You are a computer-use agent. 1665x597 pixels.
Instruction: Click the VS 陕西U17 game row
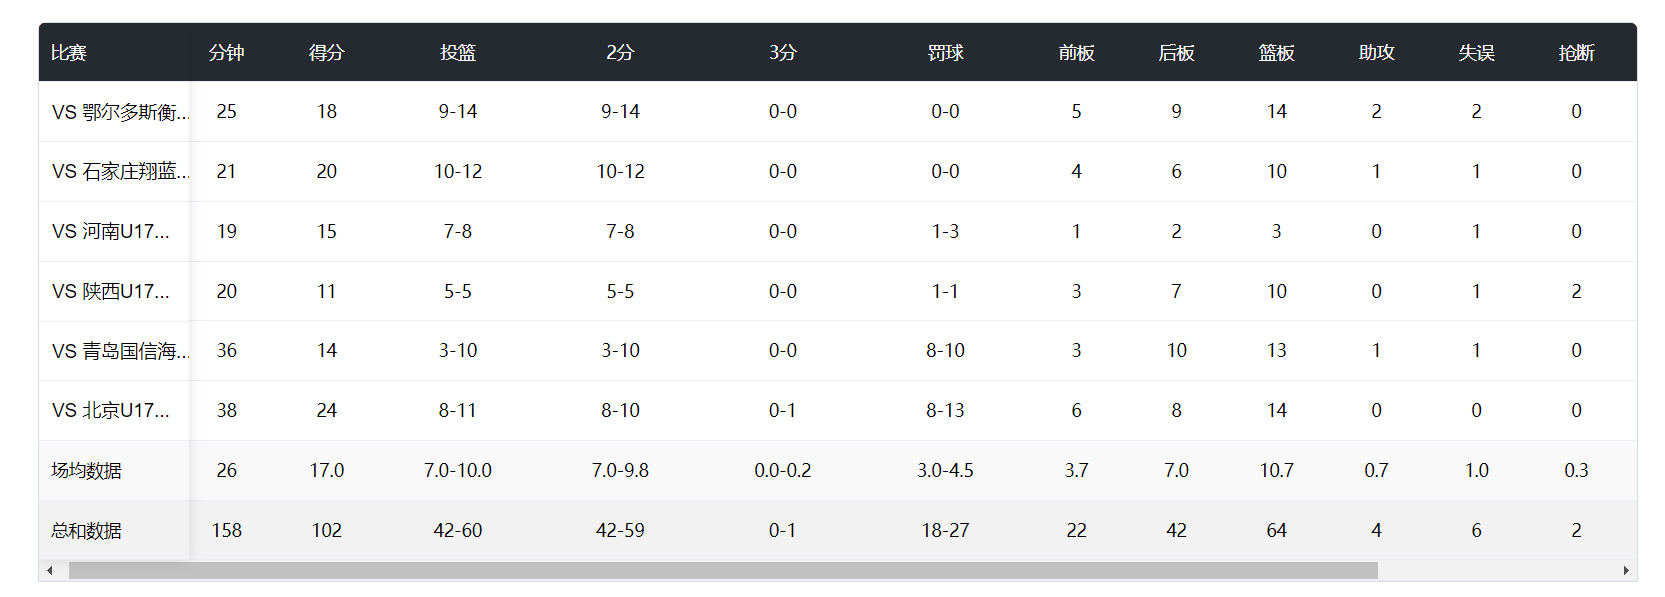[111, 292]
